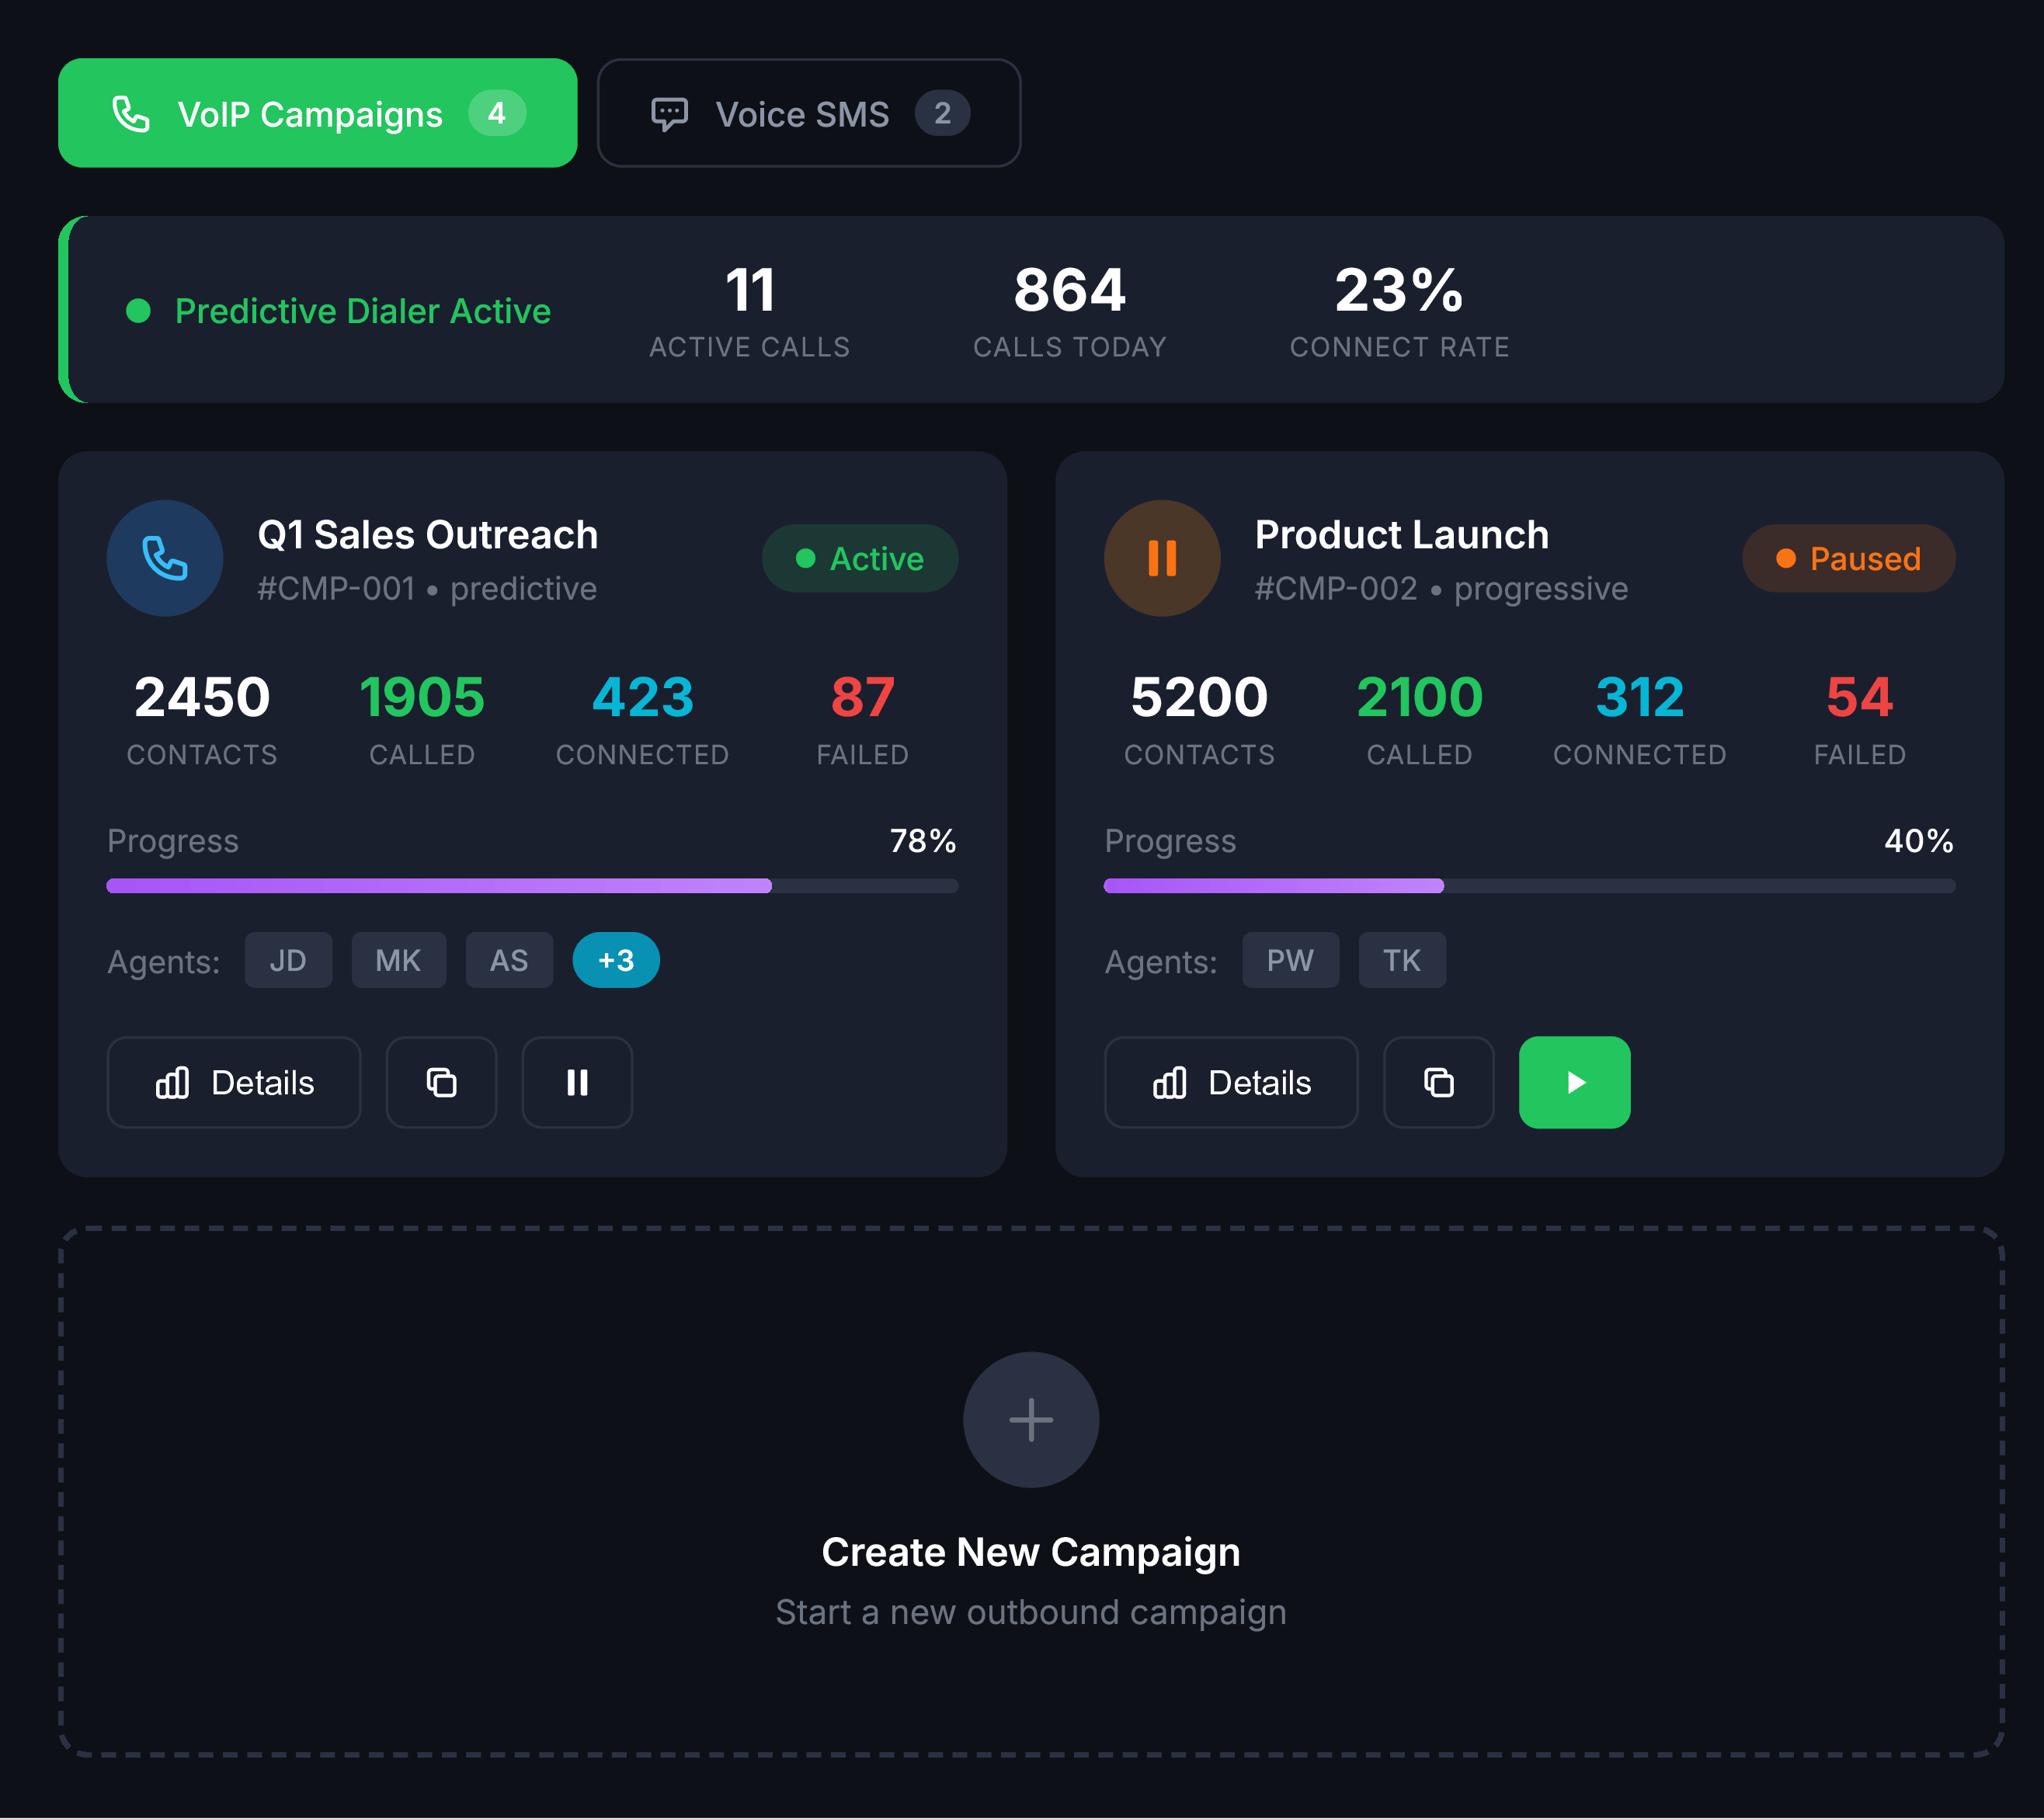Toggle the Paused status badge on Product Launch
The width and height of the screenshot is (2044, 1819).
[1848, 558]
